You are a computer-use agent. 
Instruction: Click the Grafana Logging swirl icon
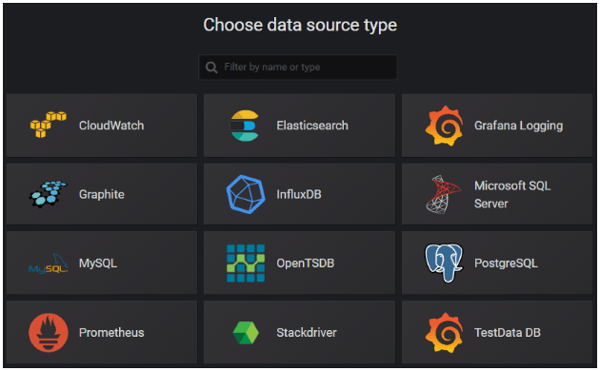coord(444,126)
